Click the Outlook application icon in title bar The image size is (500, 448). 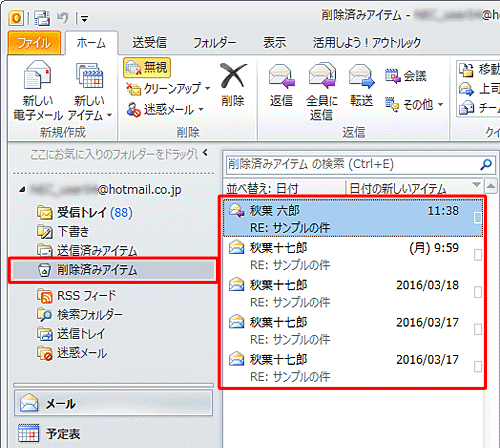point(16,18)
